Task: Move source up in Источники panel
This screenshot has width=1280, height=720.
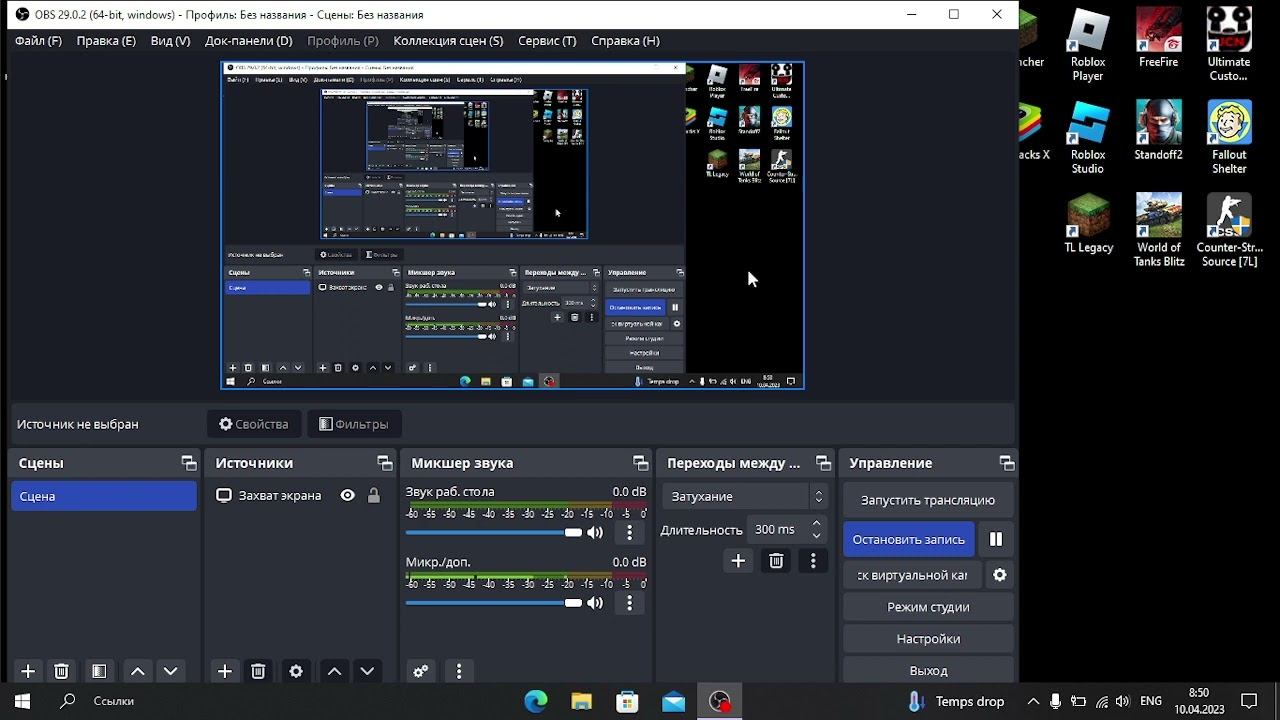Action: pos(335,672)
